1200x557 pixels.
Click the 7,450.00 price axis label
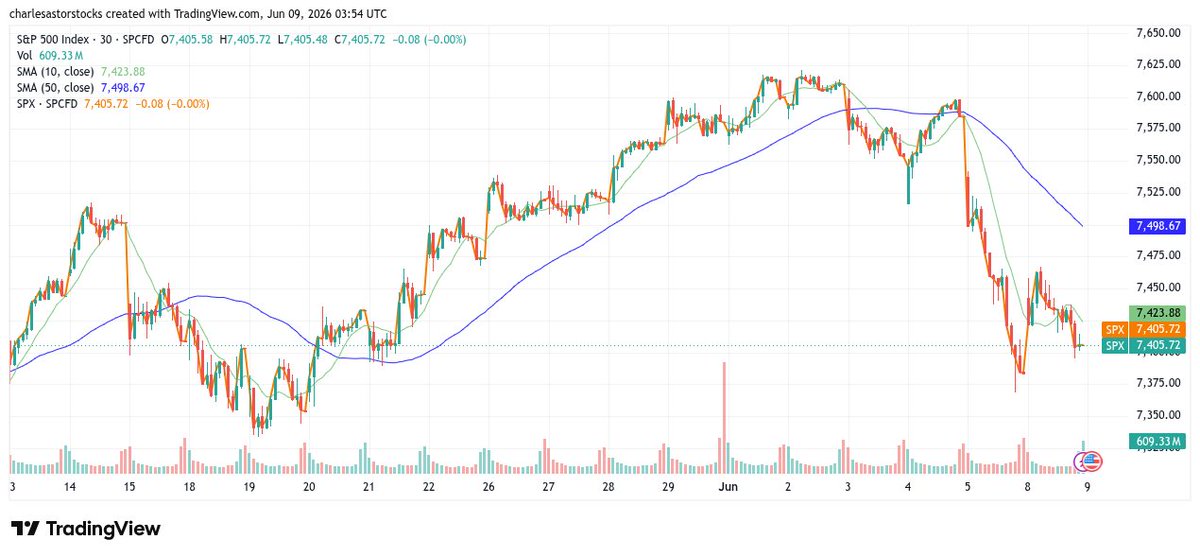pyautogui.click(x=1160, y=286)
